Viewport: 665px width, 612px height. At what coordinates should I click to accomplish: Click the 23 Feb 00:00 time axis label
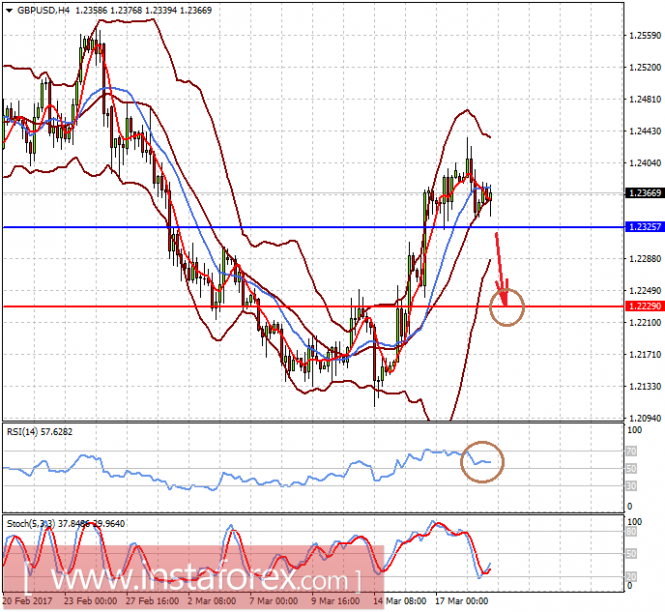90,601
